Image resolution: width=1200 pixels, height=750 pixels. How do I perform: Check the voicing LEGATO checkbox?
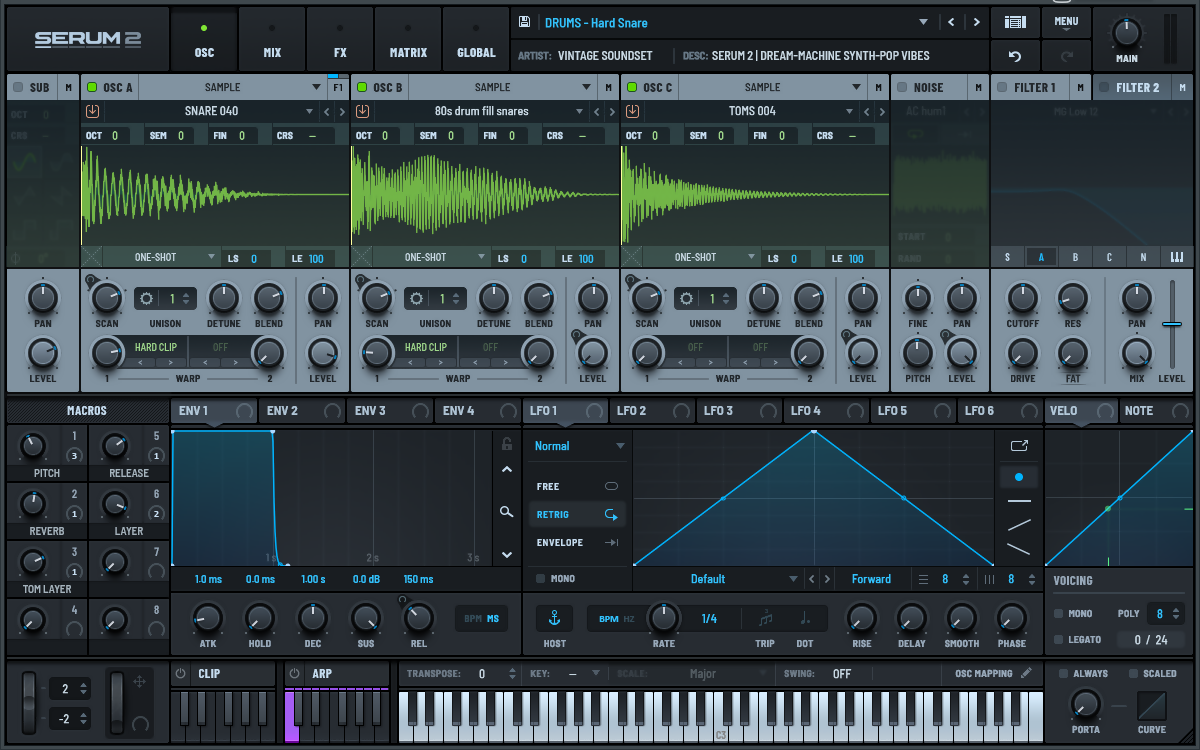pos(1059,639)
